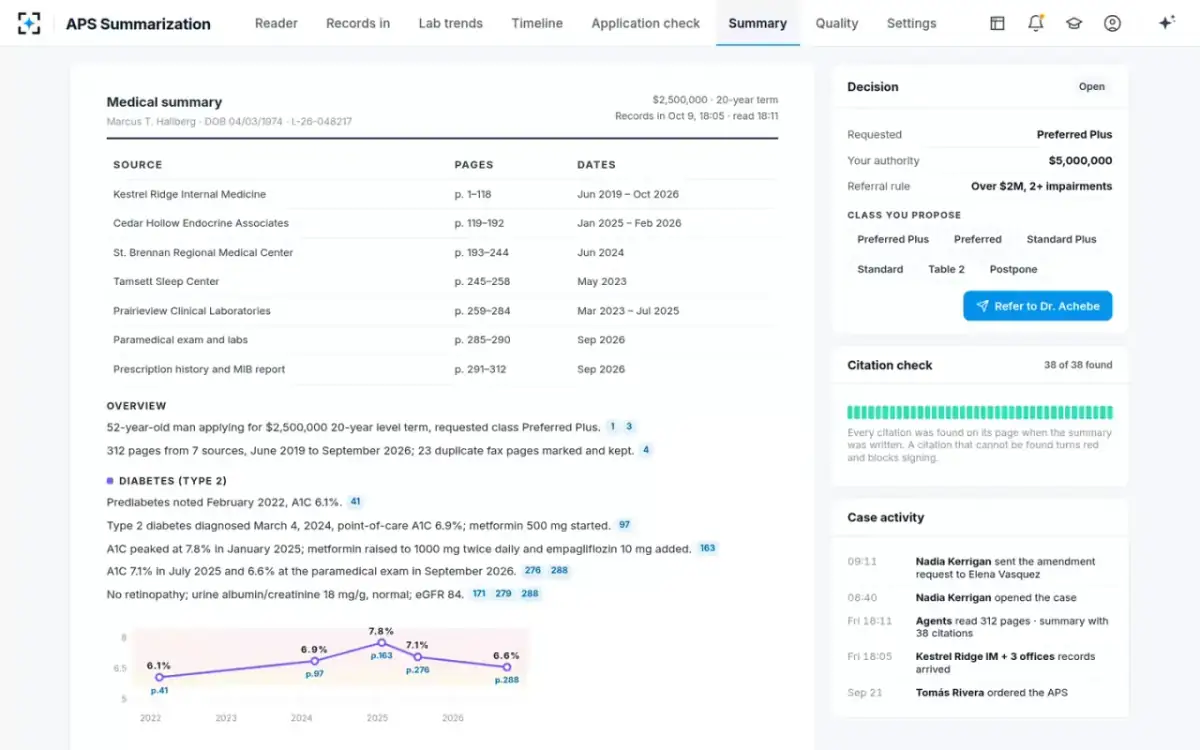Open citation 279 on the retinopathy line
The image size is (1200, 750).
[503, 594]
